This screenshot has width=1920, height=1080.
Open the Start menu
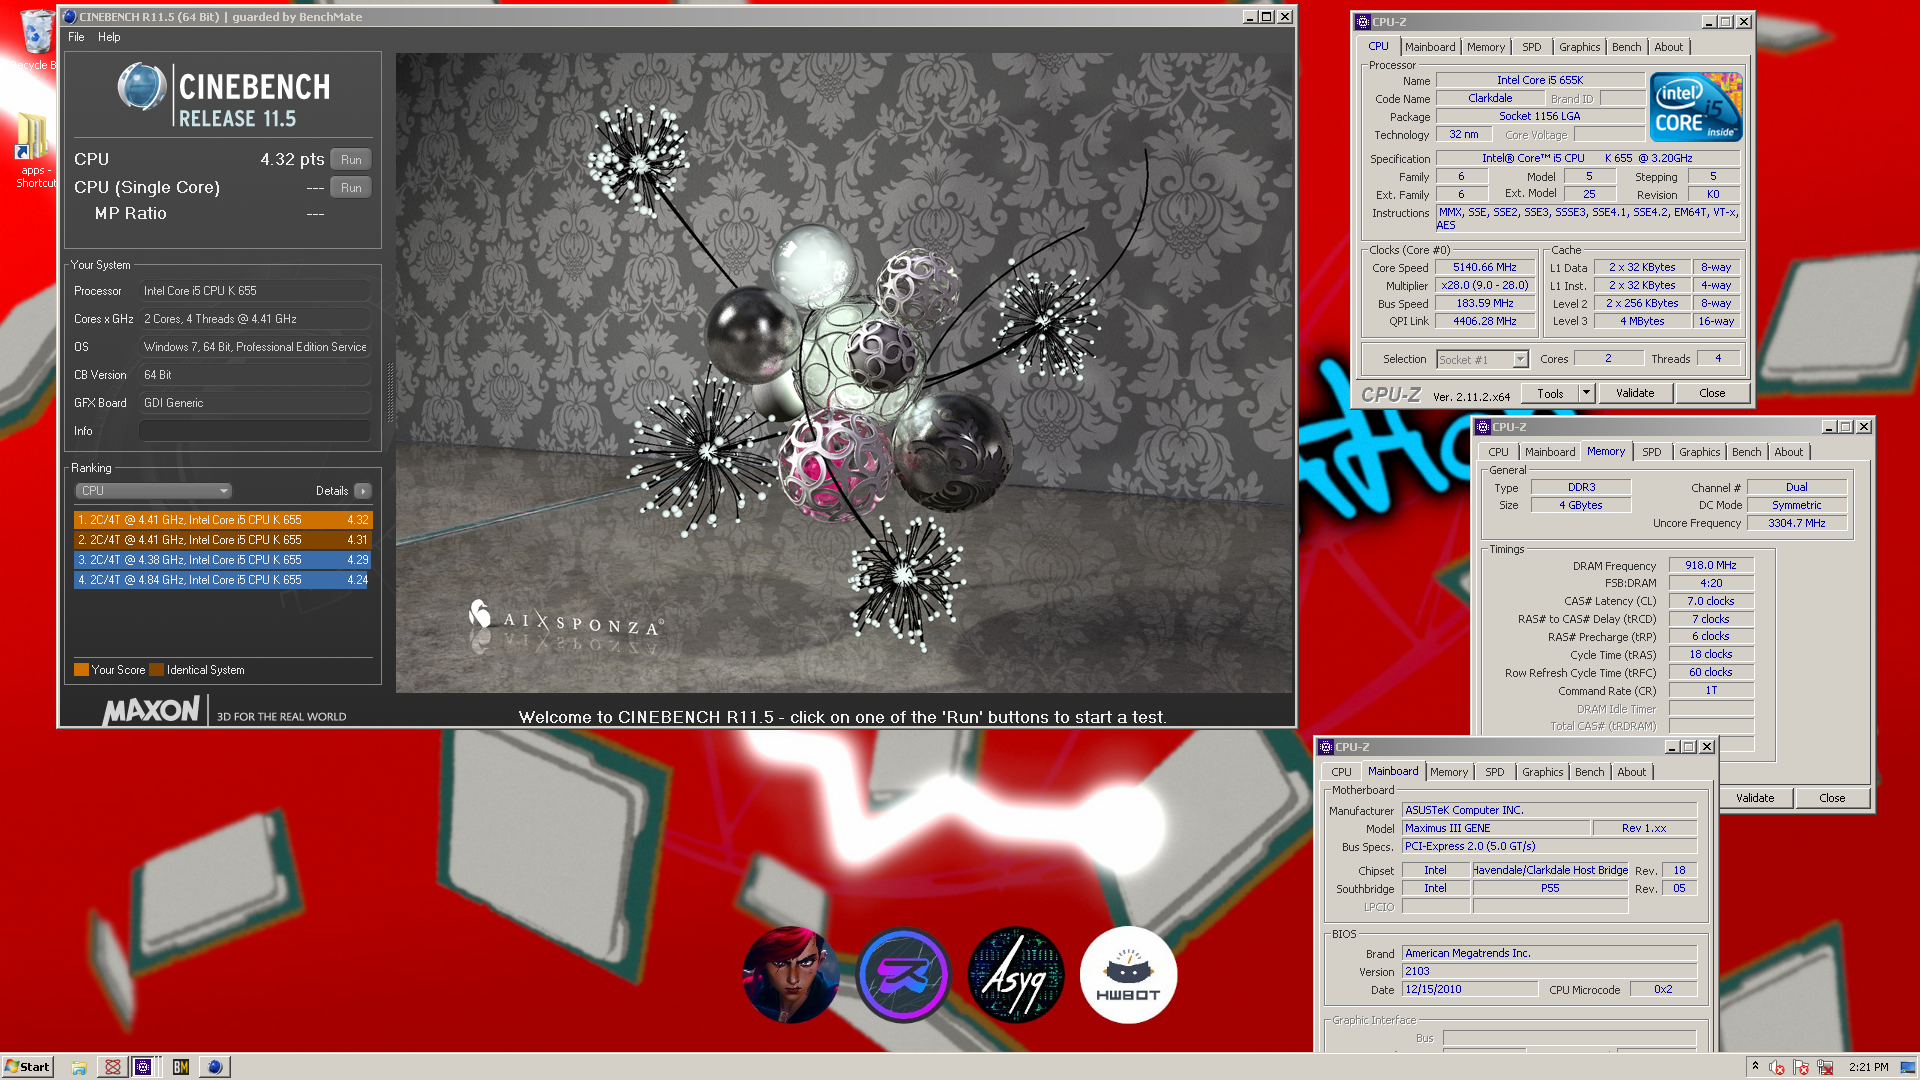click(x=27, y=1067)
